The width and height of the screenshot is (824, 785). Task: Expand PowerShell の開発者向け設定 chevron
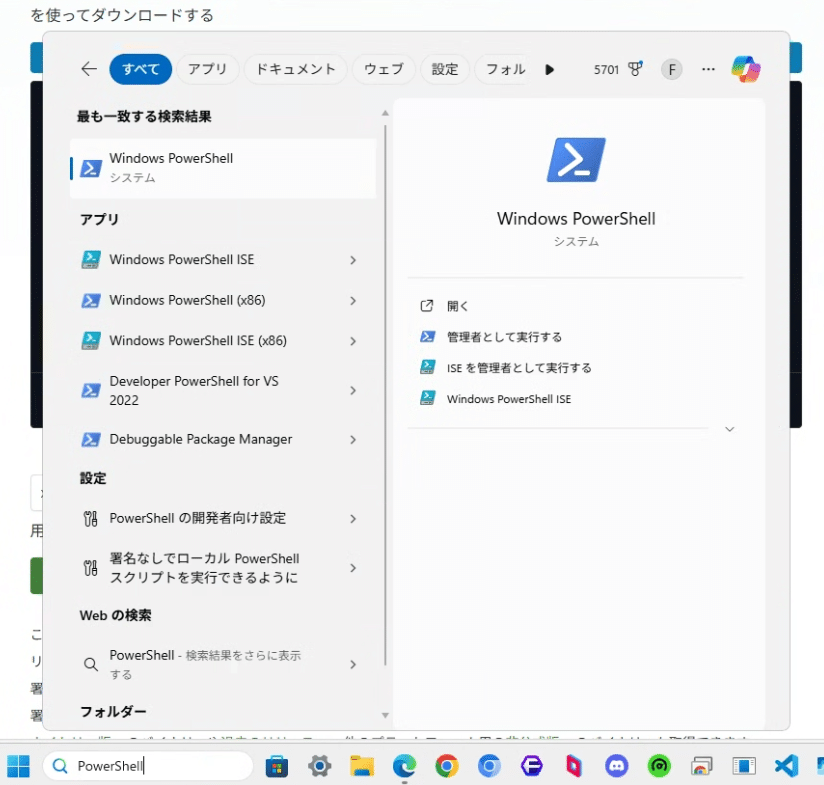[x=353, y=519]
